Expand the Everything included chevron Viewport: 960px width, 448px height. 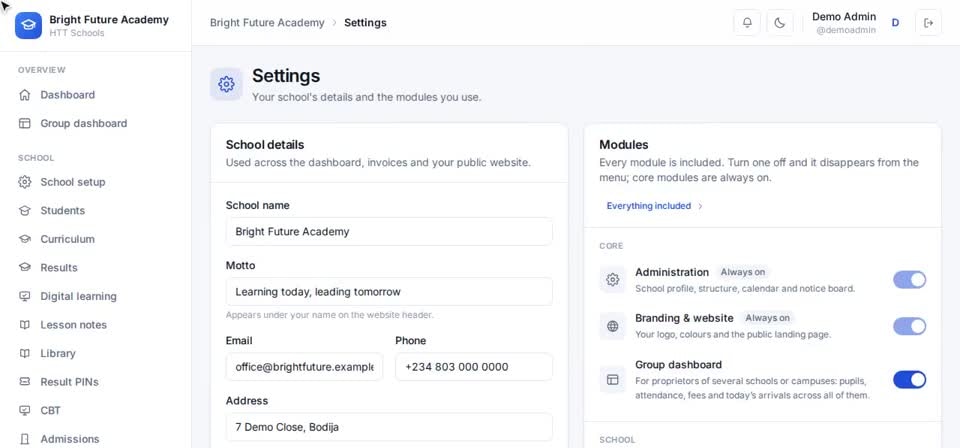point(700,206)
